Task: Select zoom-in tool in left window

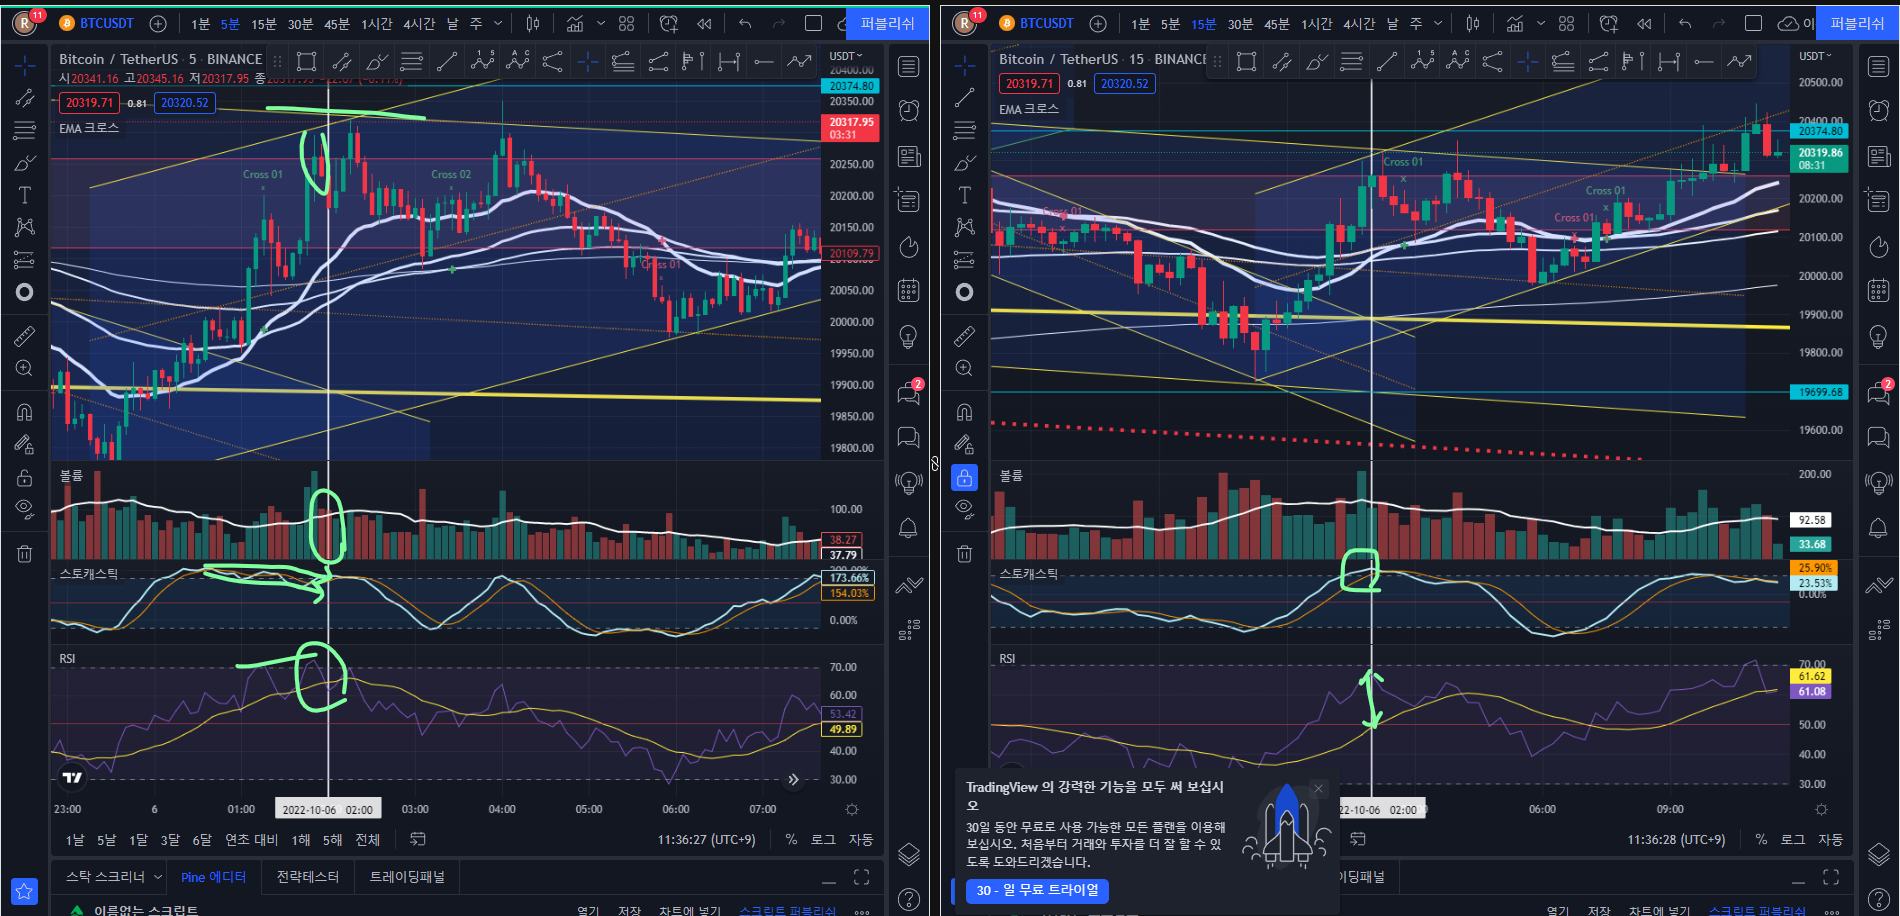Action: click(x=25, y=368)
